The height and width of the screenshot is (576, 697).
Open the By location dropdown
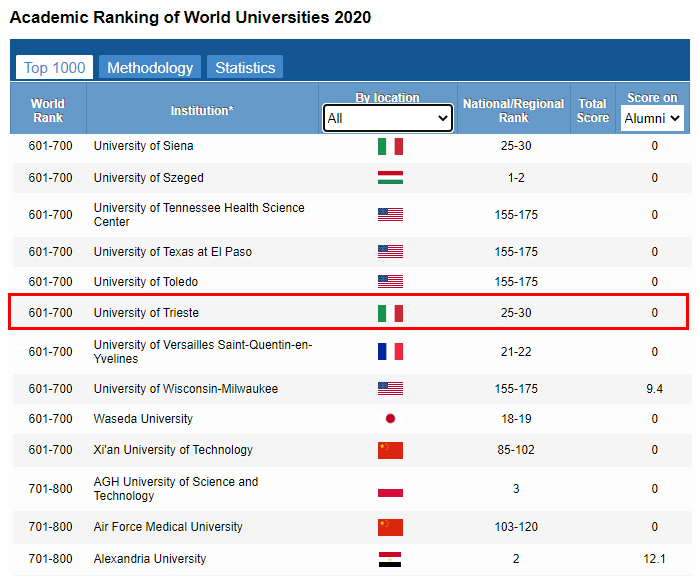point(388,118)
